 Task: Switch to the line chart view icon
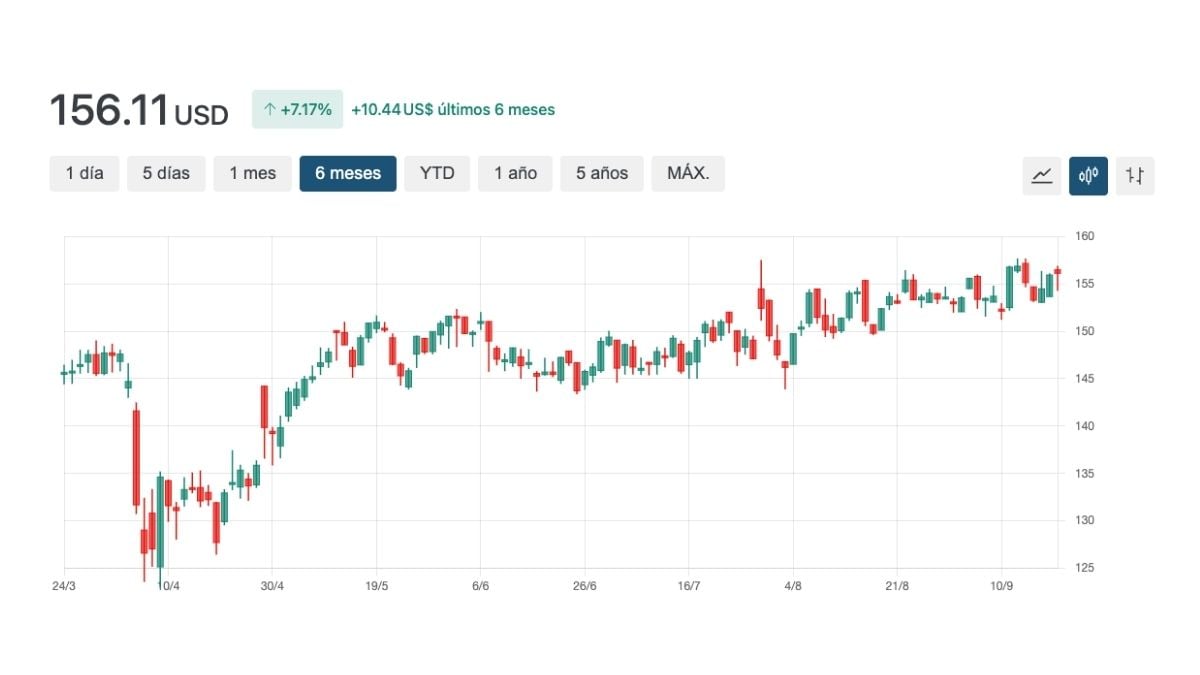(1042, 175)
